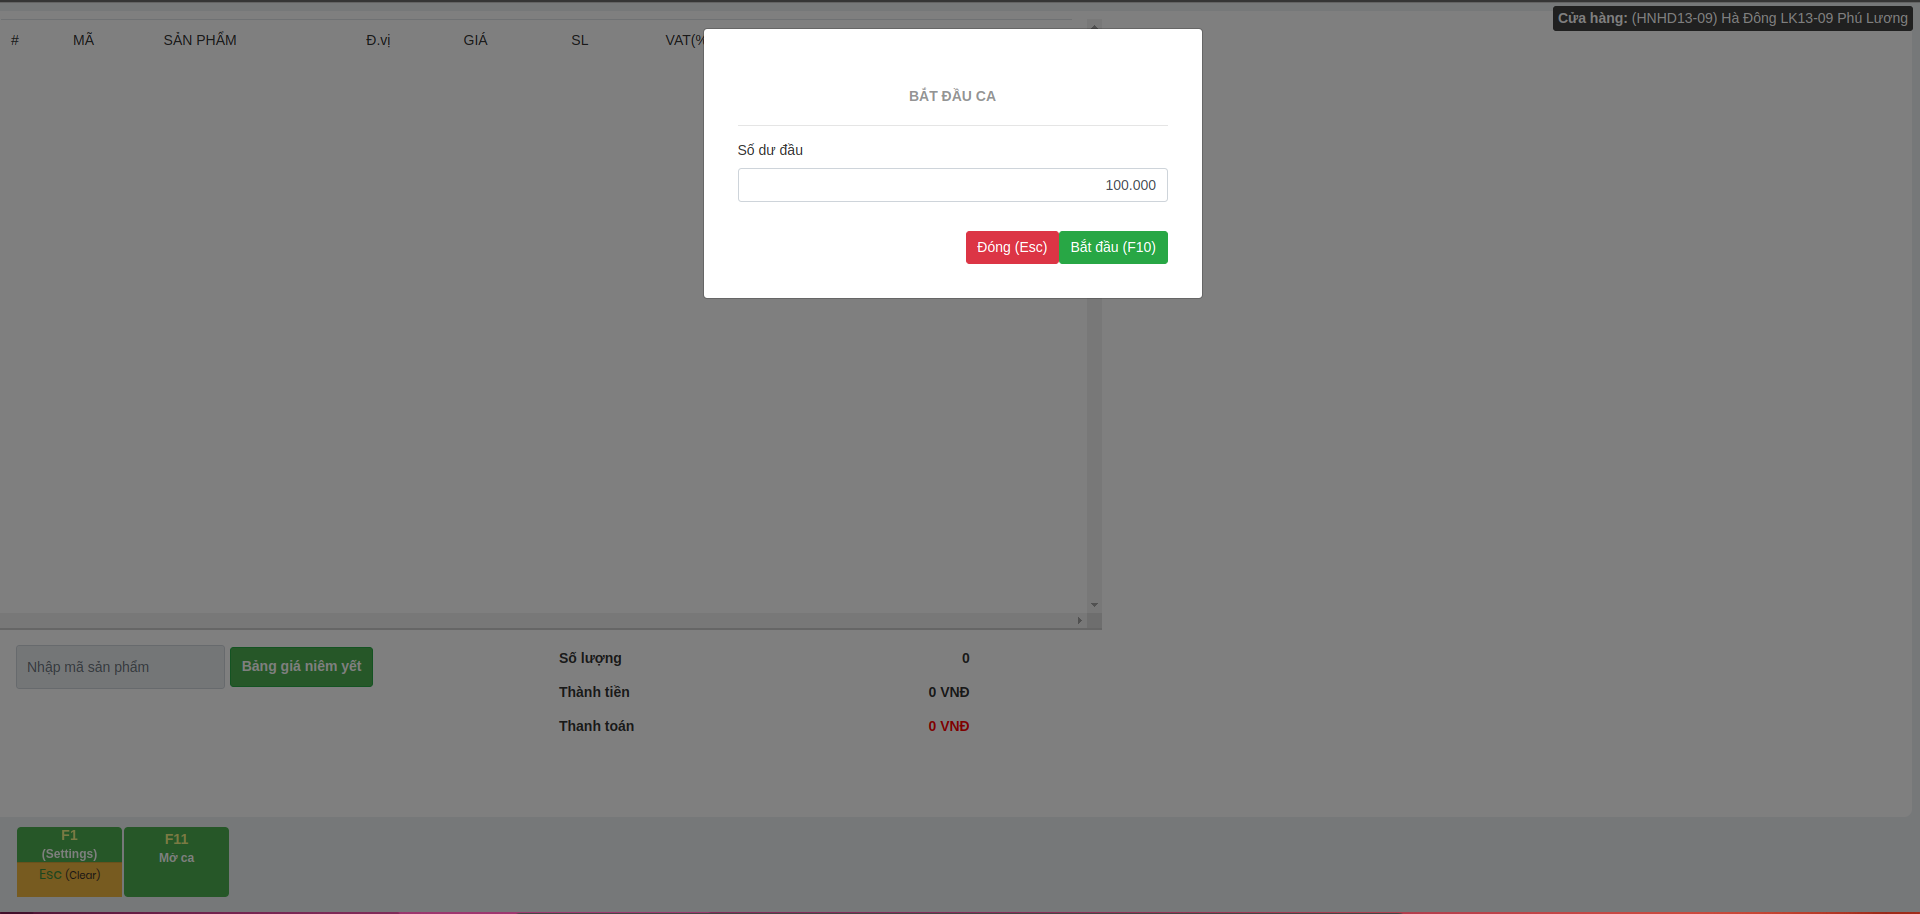The height and width of the screenshot is (914, 1920).
Task: Click the red Thanh toán 0 VNĐ amount
Action: (948, 726)
